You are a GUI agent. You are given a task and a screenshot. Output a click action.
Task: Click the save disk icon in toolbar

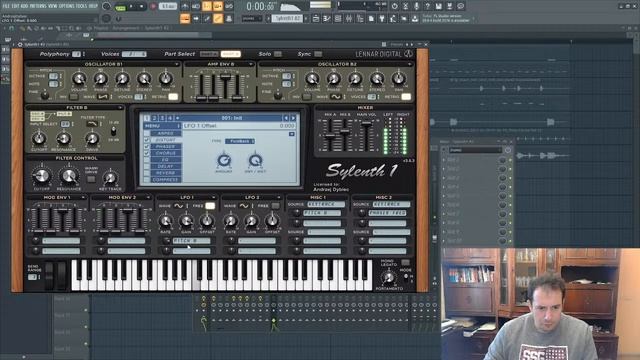point(438,6)
